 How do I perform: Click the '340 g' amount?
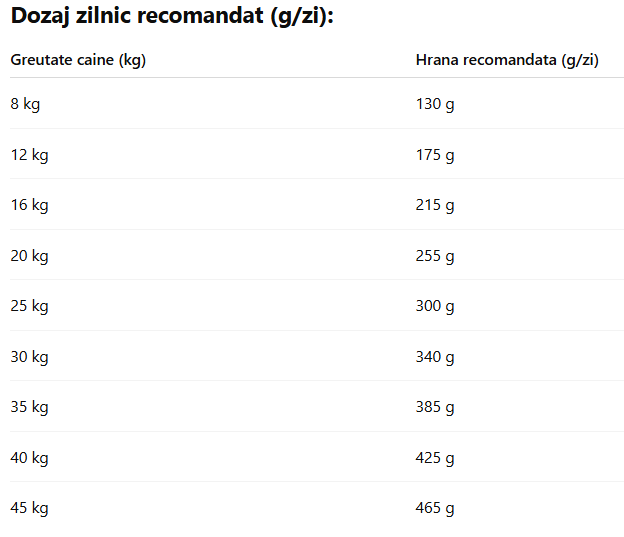tap(435, 357)
